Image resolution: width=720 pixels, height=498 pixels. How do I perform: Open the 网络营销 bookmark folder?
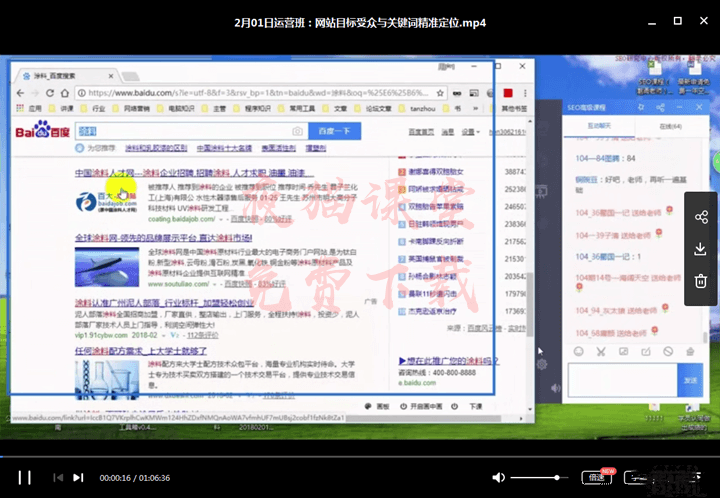coord(131,108)
